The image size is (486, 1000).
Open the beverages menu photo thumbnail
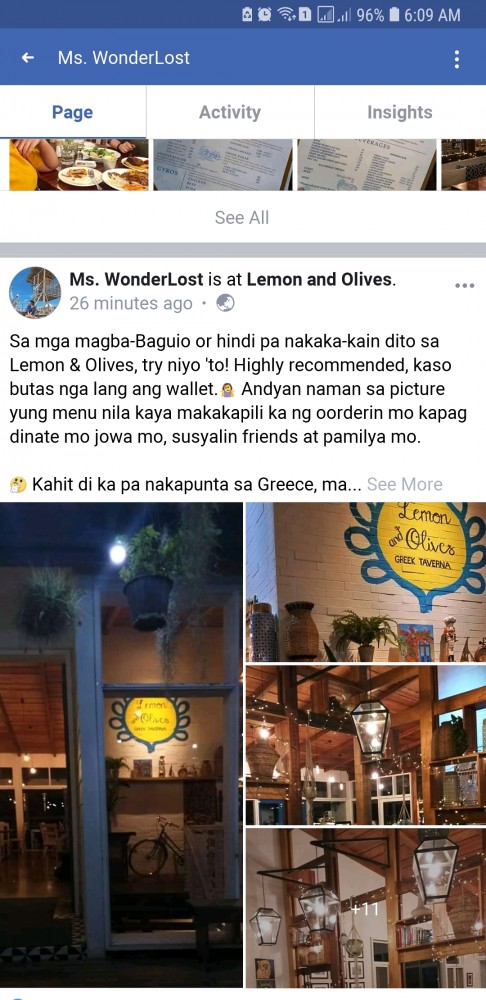(x=367, y=165)
